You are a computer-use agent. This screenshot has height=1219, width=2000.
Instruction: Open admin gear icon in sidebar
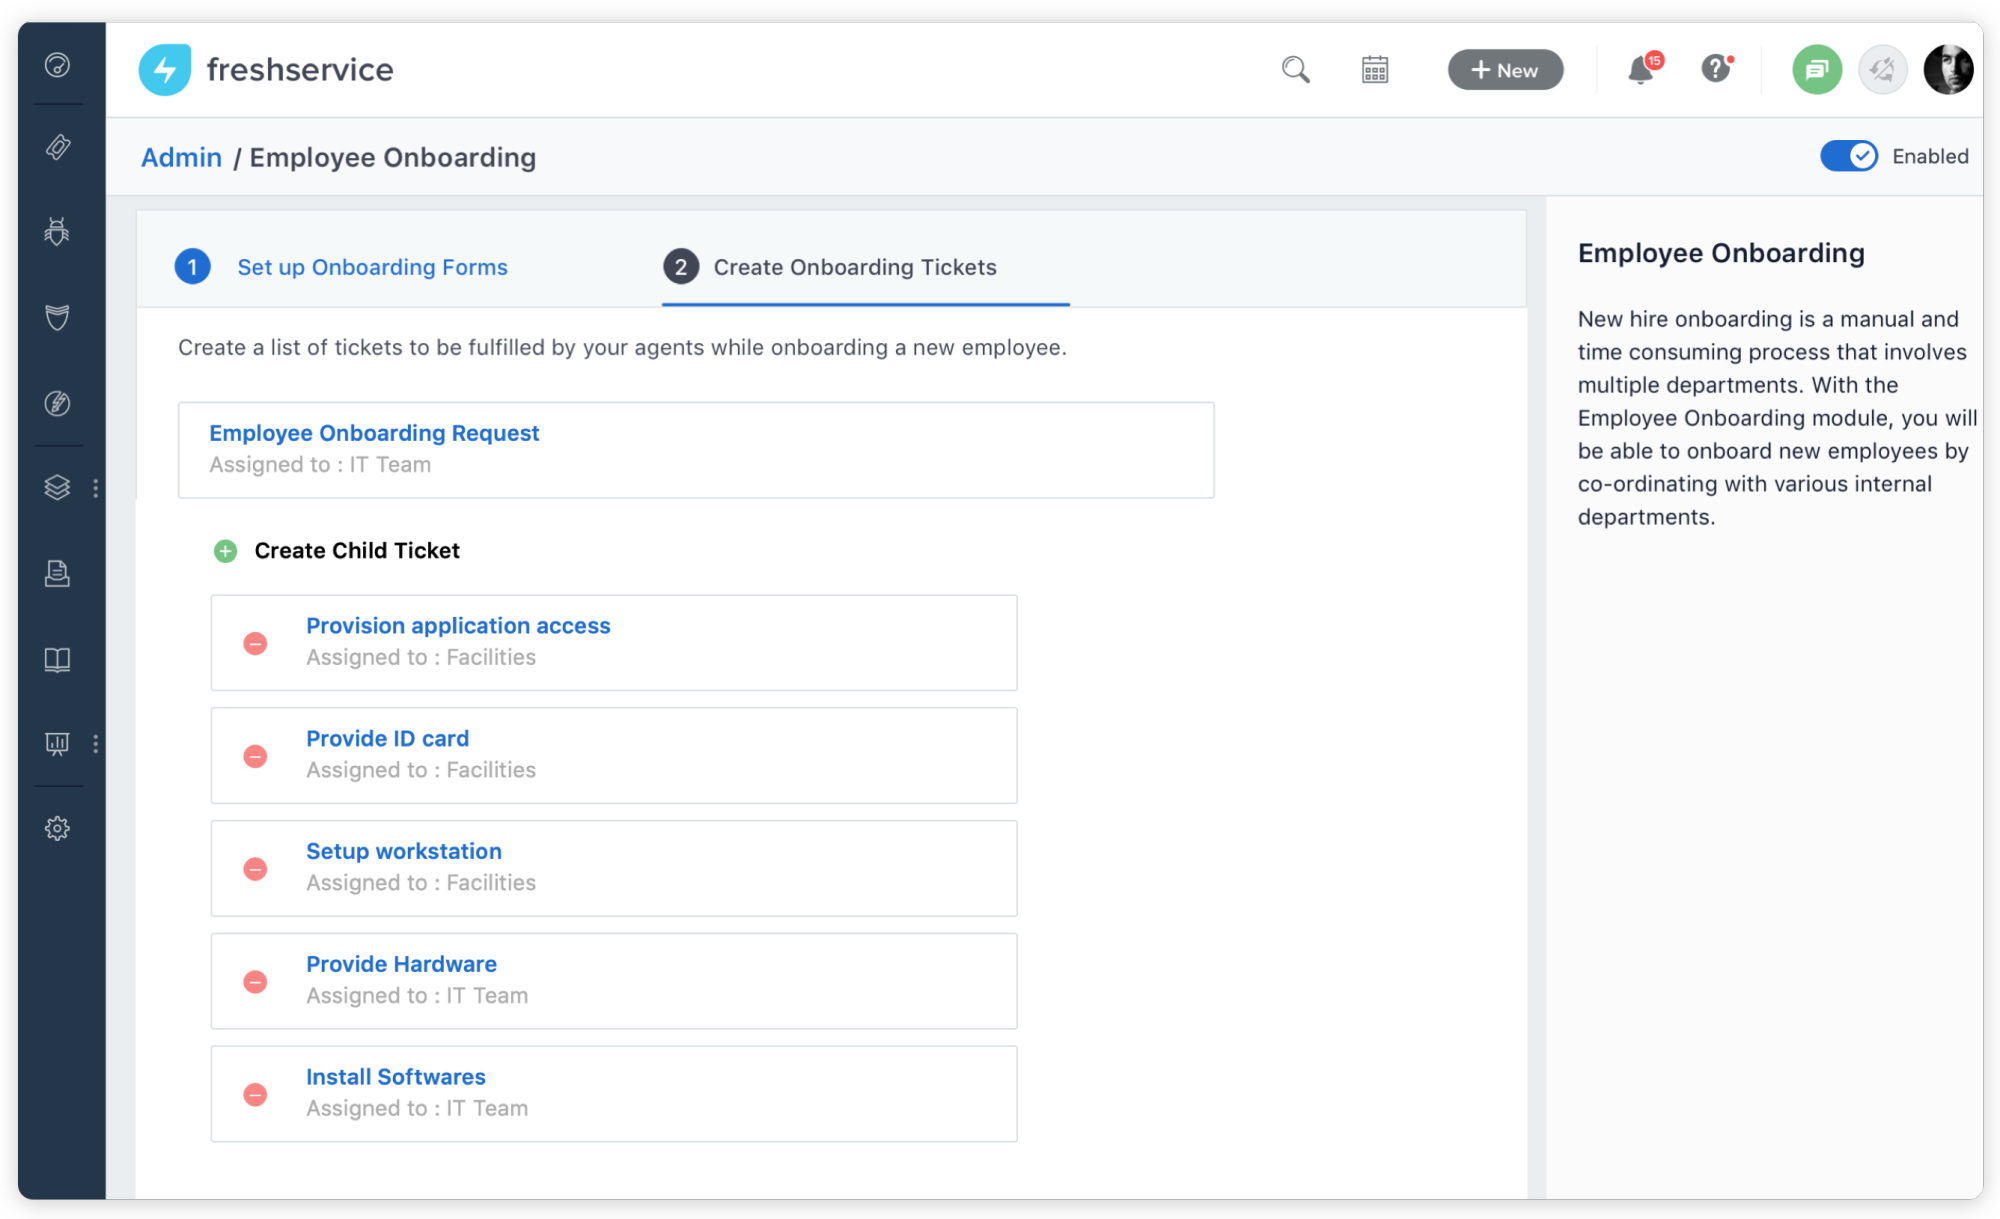tap(58, 829)
